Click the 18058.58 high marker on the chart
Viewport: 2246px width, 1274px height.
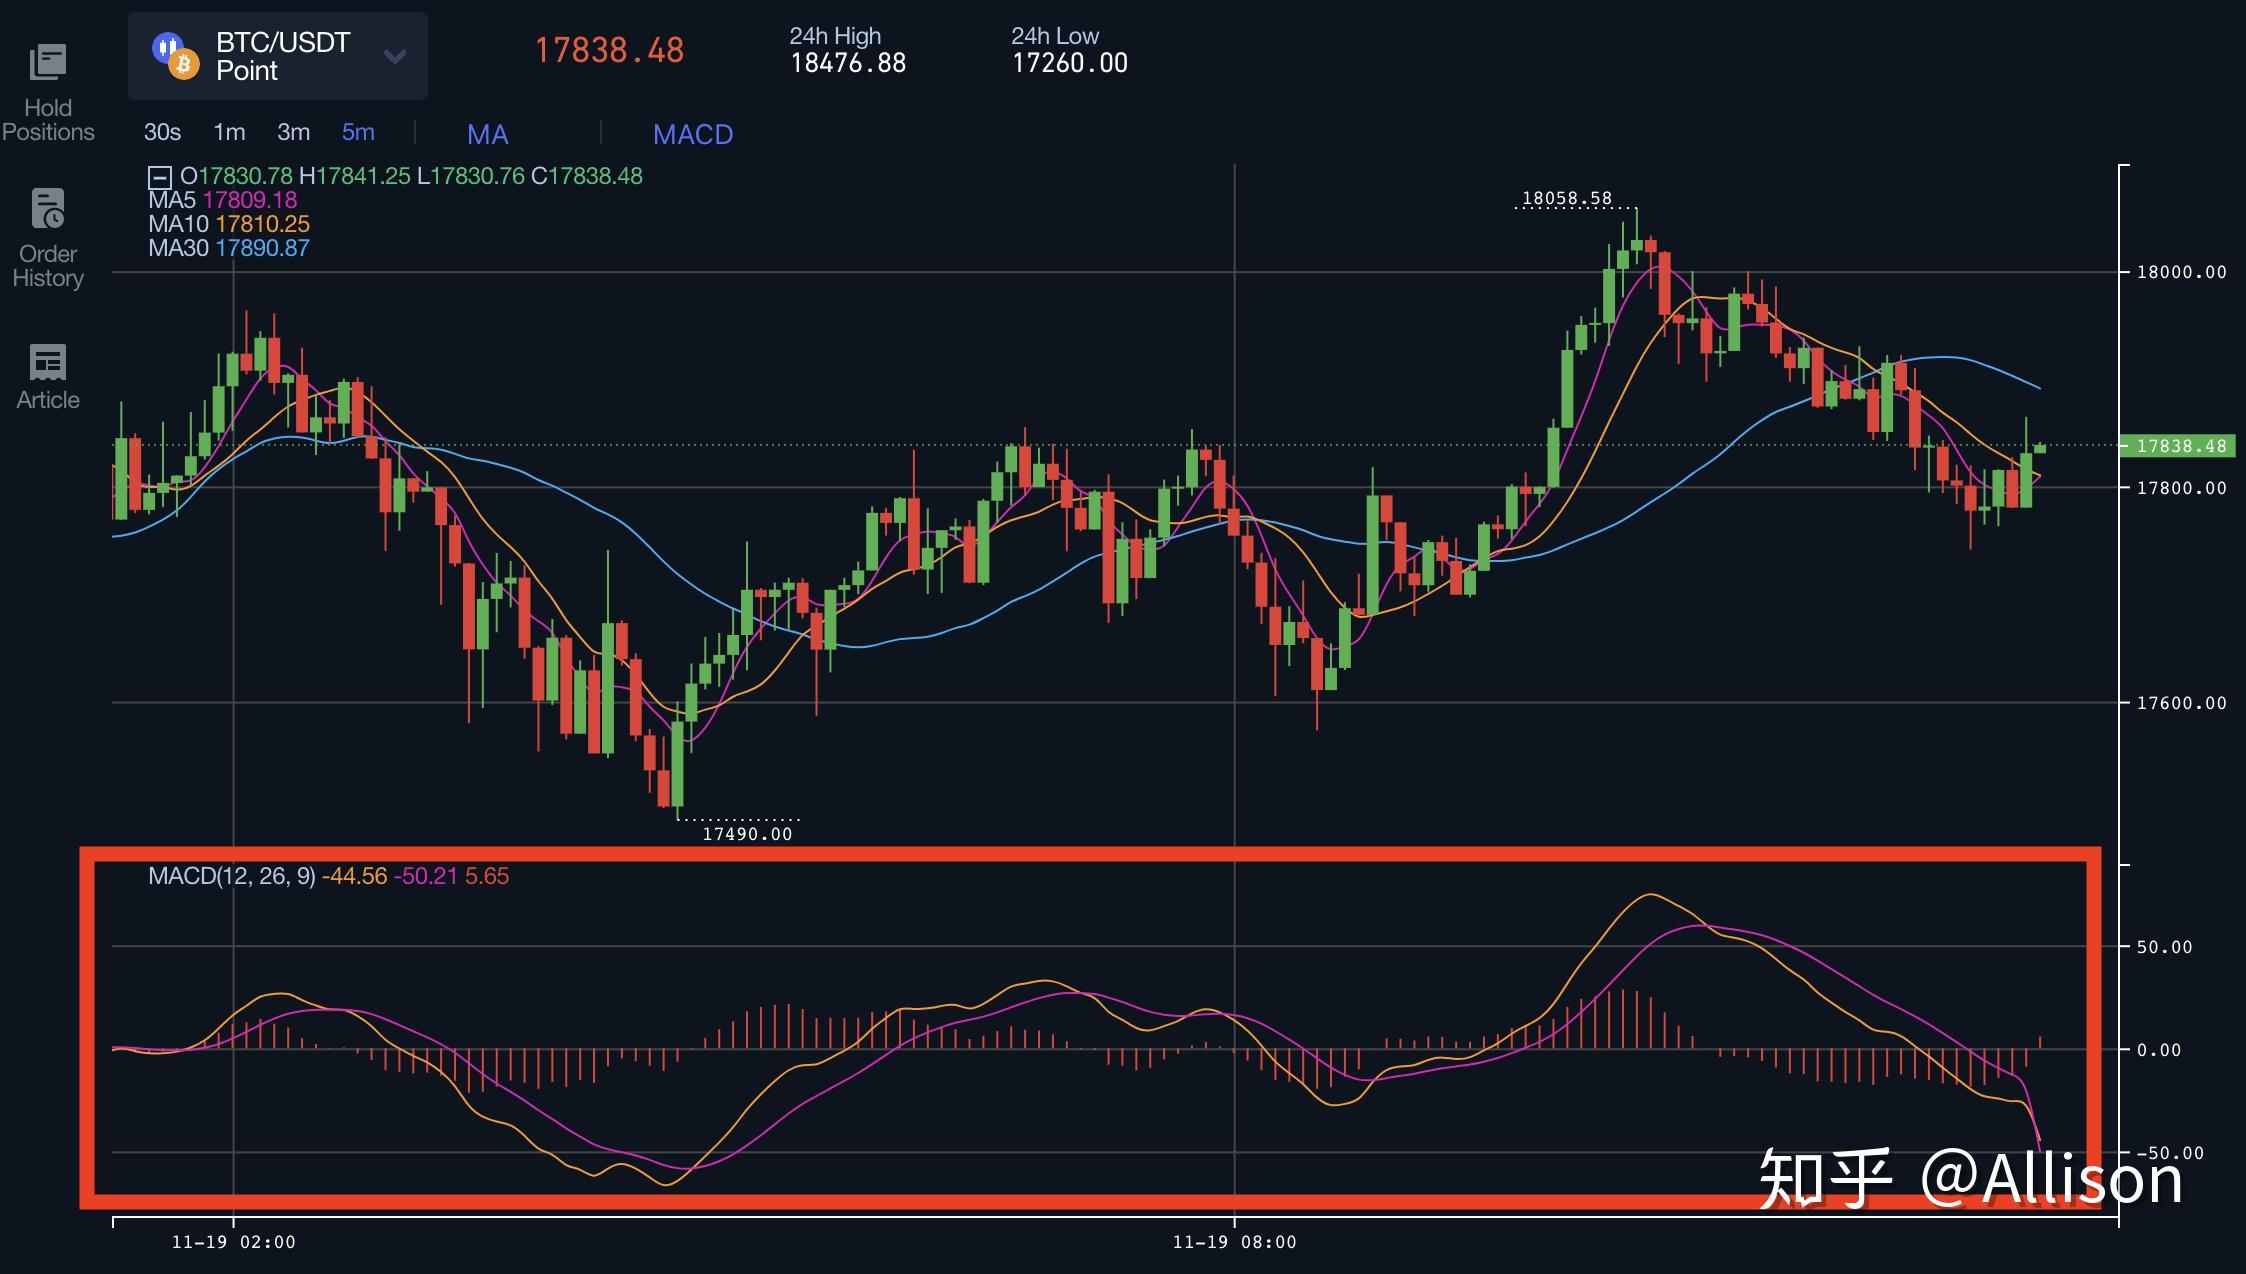pyautogui.click(x=1567, y=198)
